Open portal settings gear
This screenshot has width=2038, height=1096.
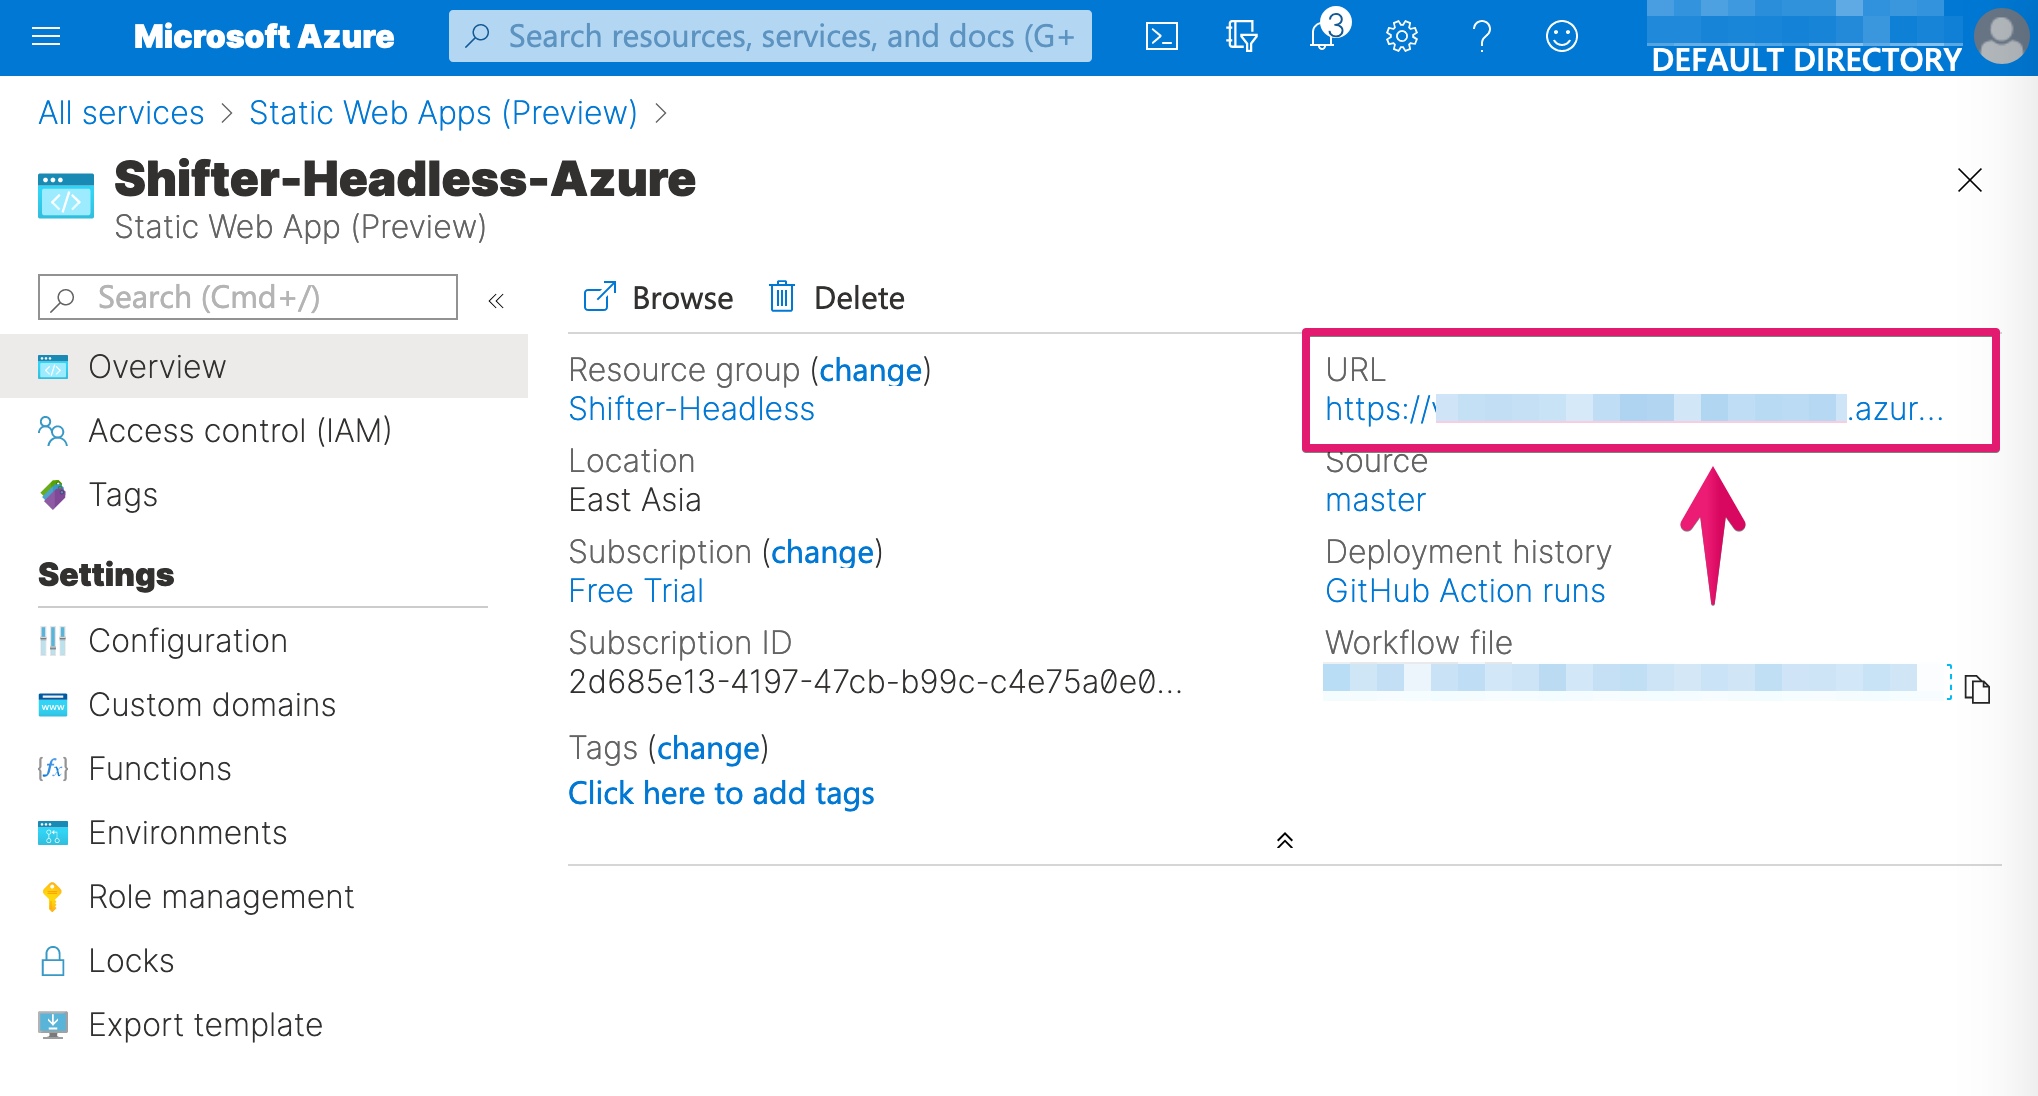1401,37
